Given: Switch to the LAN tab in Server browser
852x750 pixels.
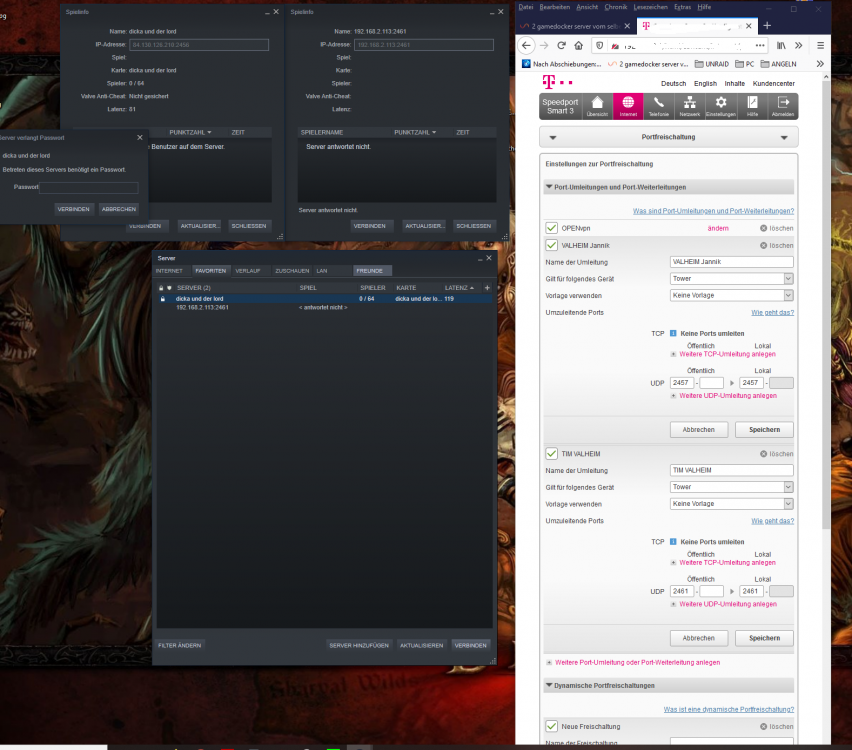Looking at the screenshot, I should point(322,271).
